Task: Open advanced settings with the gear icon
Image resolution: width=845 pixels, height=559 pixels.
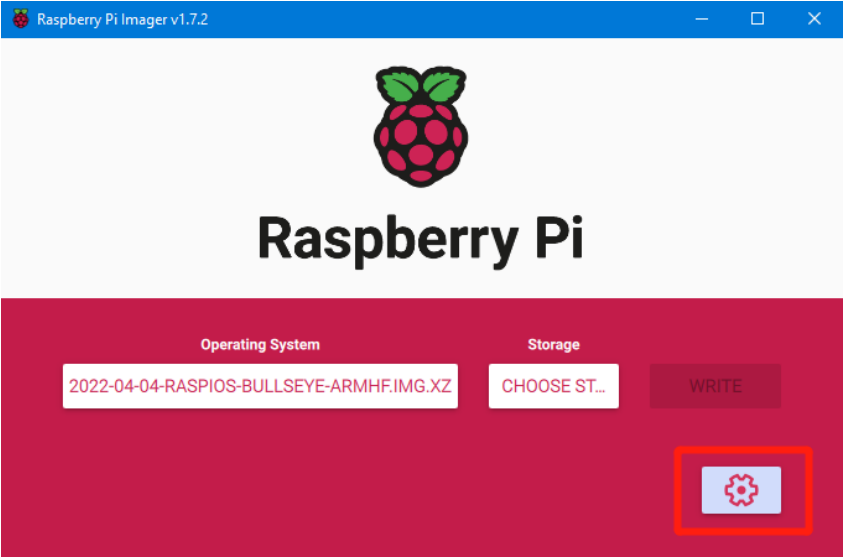Action: (x=741, y=490)
